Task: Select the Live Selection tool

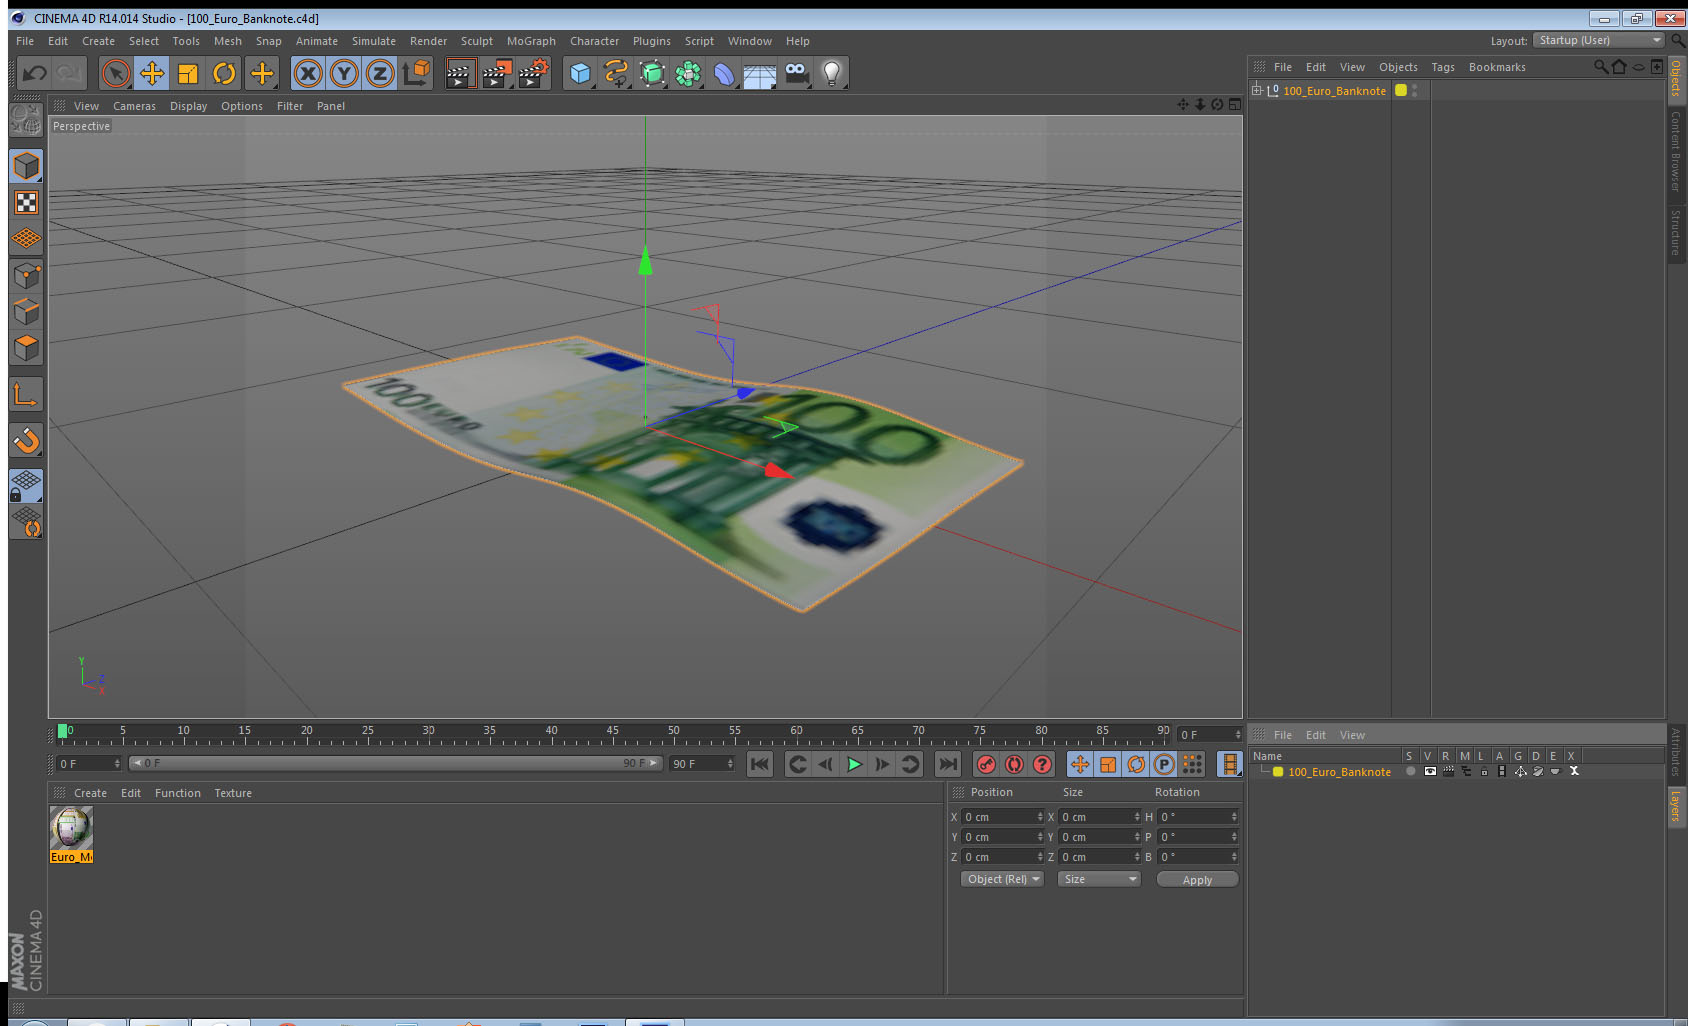Action: (116, 73)
